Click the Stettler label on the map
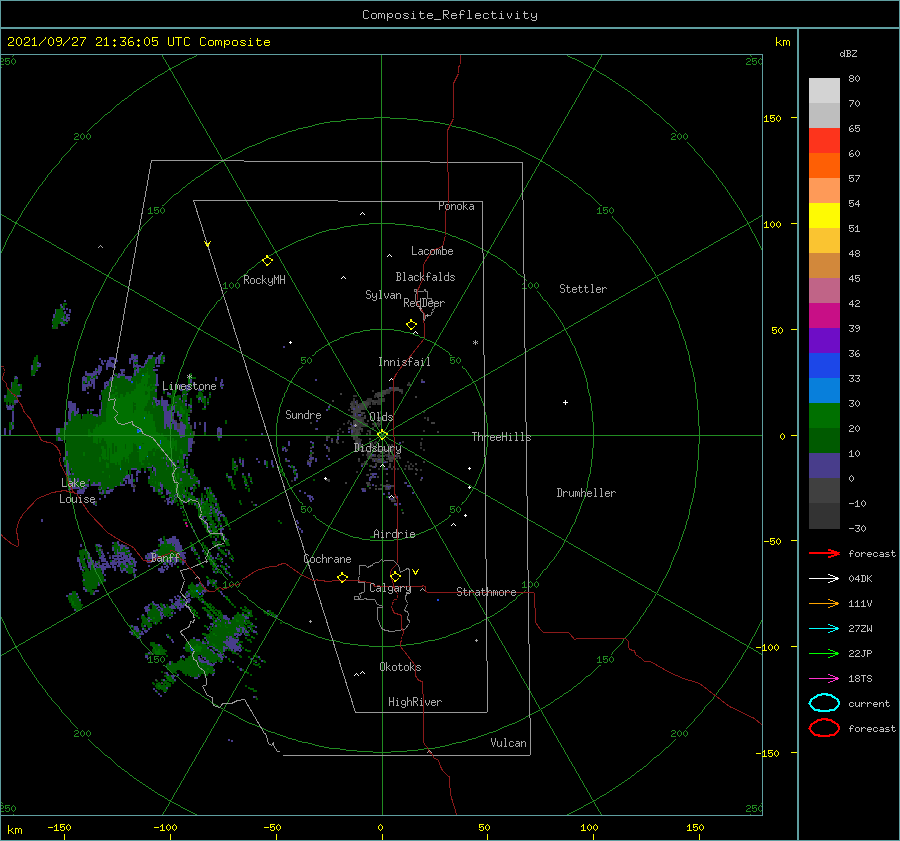This screenshot has height=841, width=900. click(x=583, y=289)
